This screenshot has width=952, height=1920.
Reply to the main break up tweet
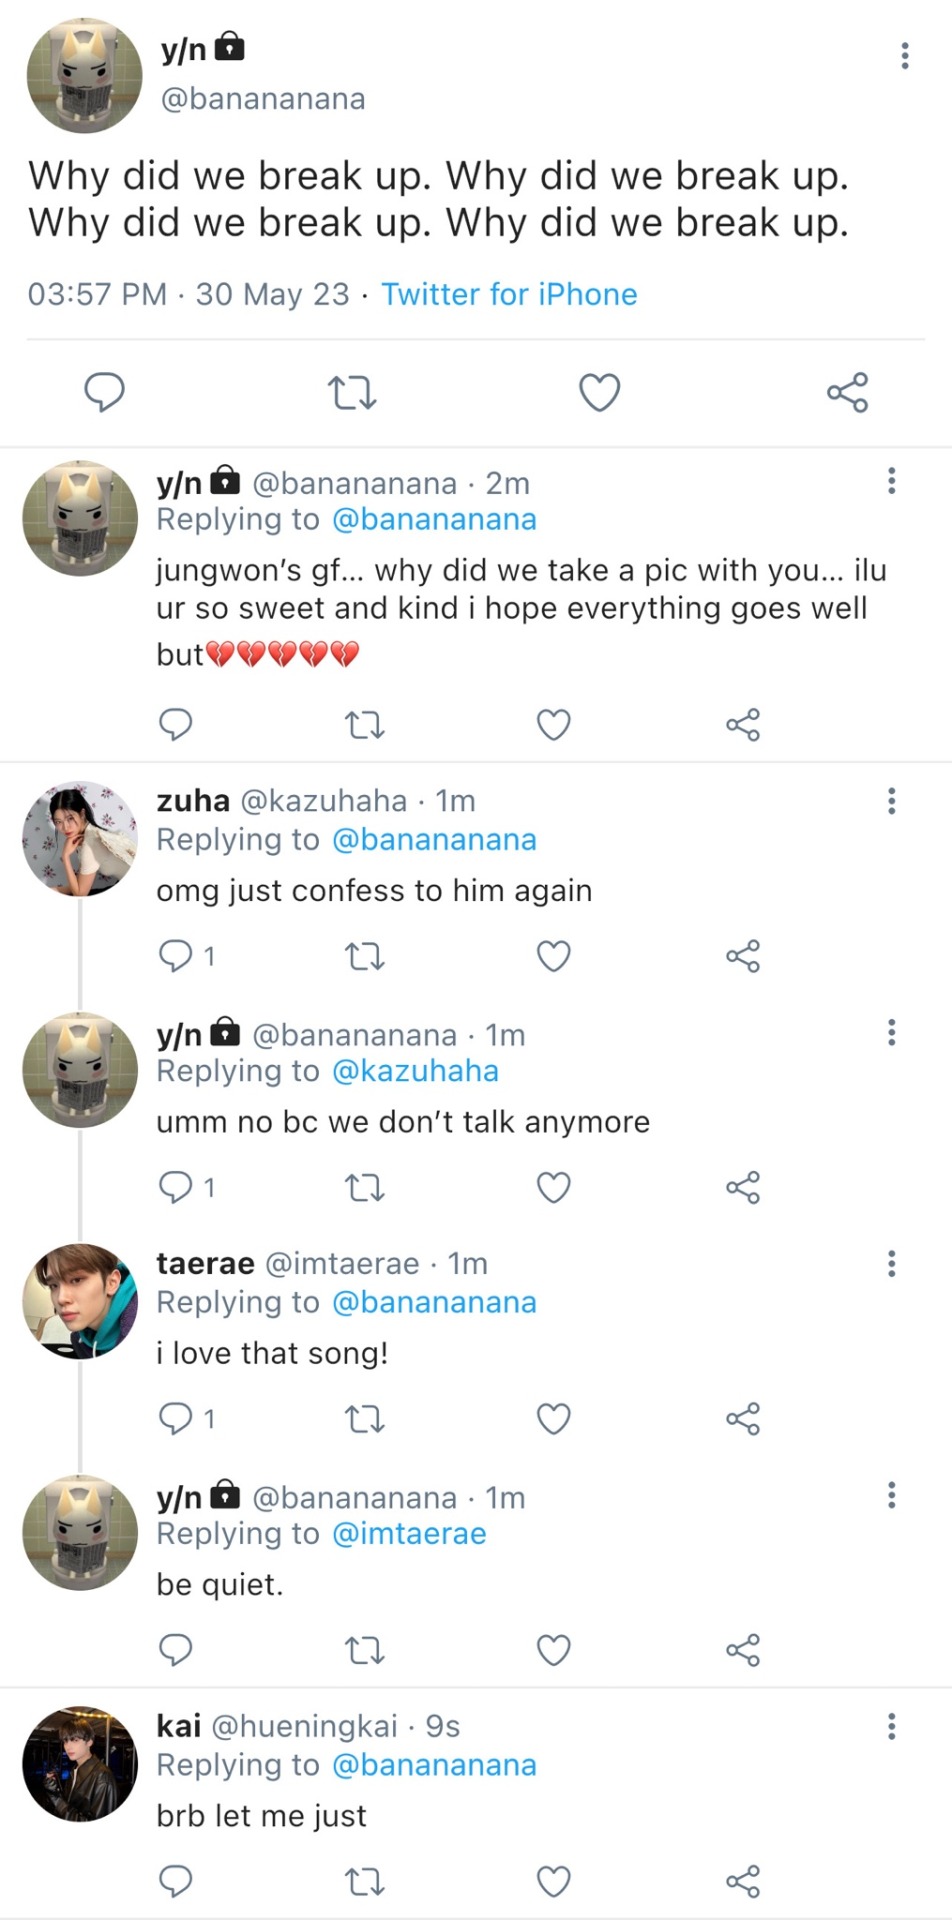click(x=104, y=392)
